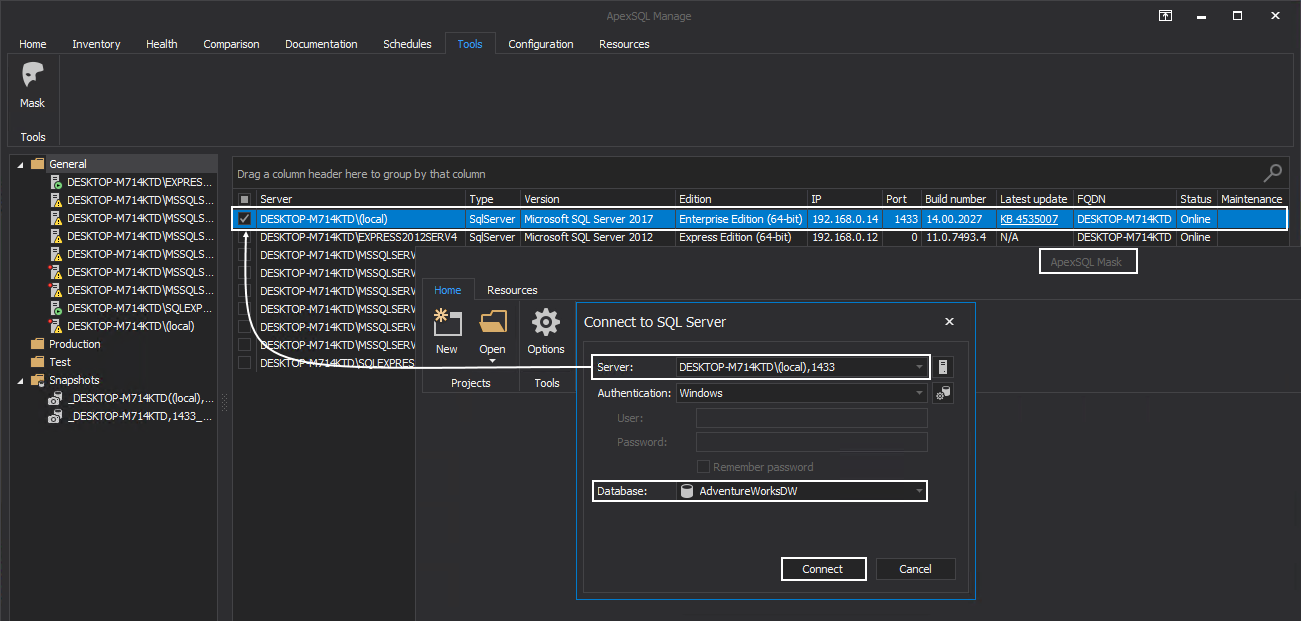1301x621 pixels.
Task: Click the Express Edition (64-bit) cell
Action: tap(741, 237)
